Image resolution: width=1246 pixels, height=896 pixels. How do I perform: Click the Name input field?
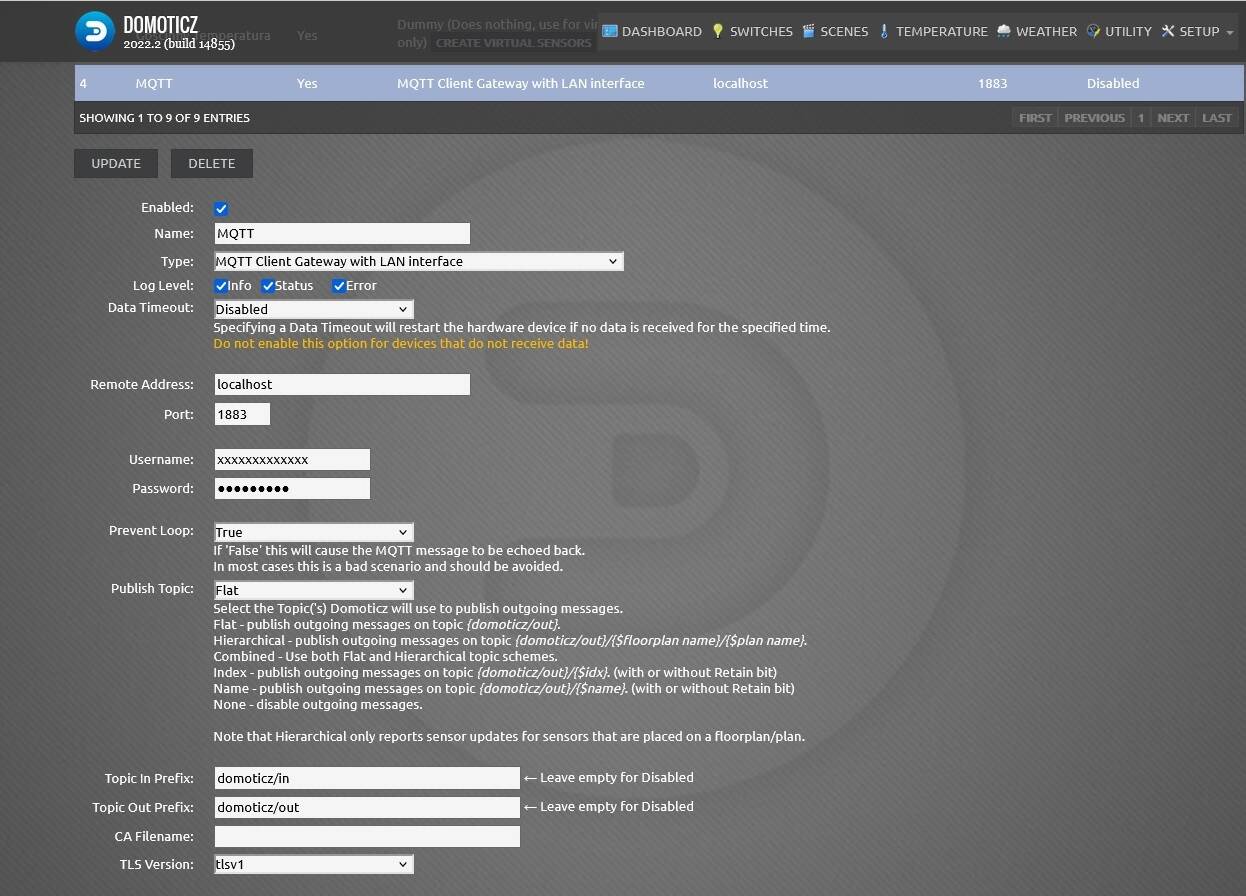(342, 233)
